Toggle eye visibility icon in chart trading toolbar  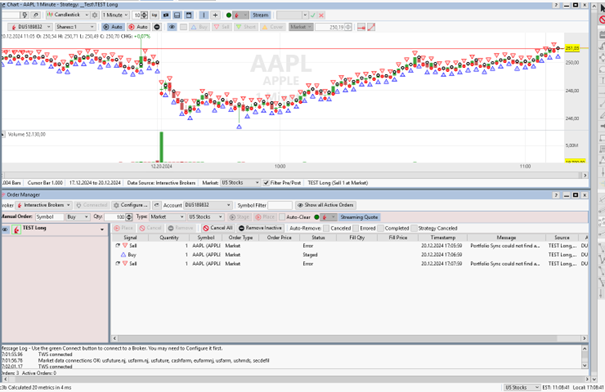172,27
